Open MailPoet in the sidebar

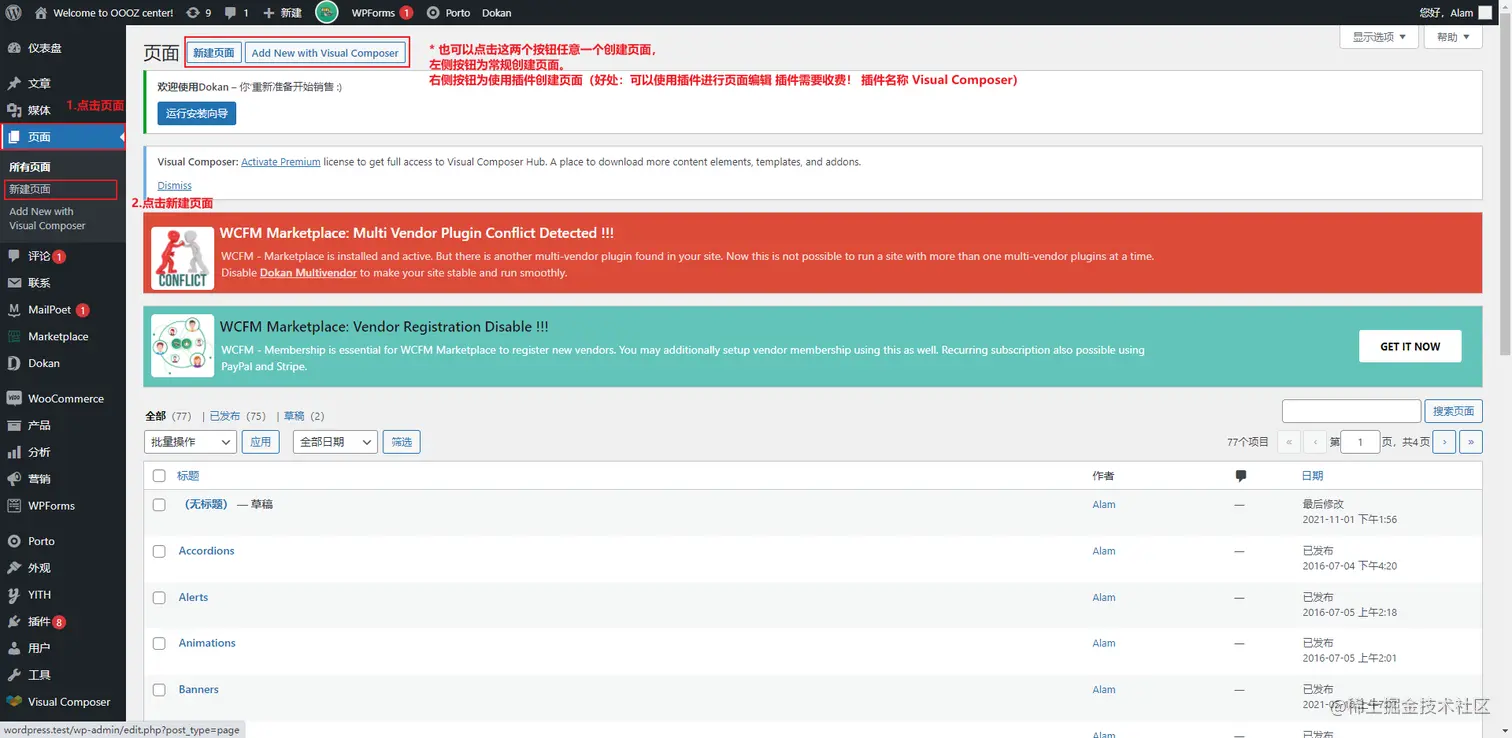tap(63, 310)
